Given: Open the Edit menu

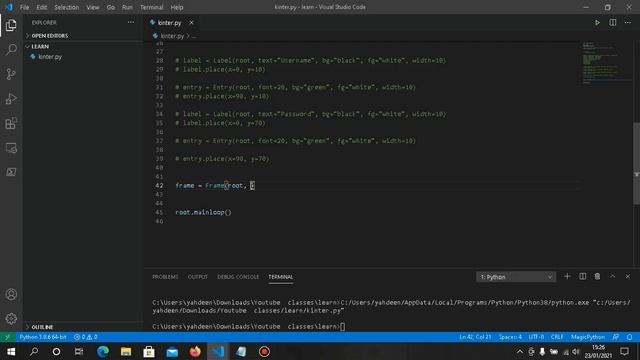Looking at the screenshot, I should point(42,7).
